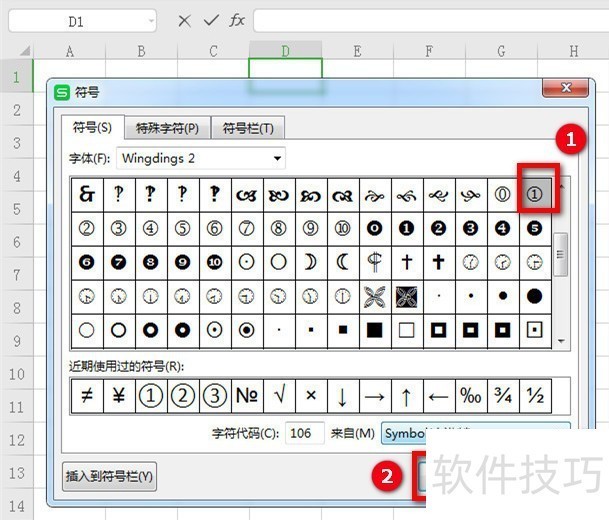Image resolution: width=609 pixels, height=520 pixels.
Task: Choose the white circled 10 symbol
Action: point(343,228)
